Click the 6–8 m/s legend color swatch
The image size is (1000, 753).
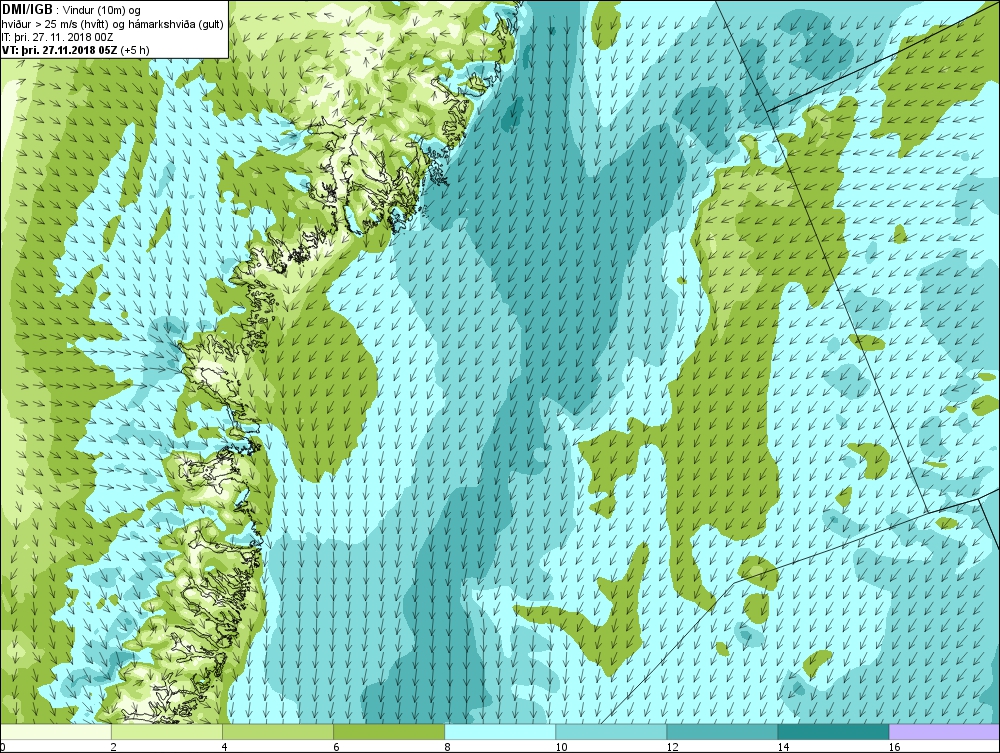click(x=389, y=732)
